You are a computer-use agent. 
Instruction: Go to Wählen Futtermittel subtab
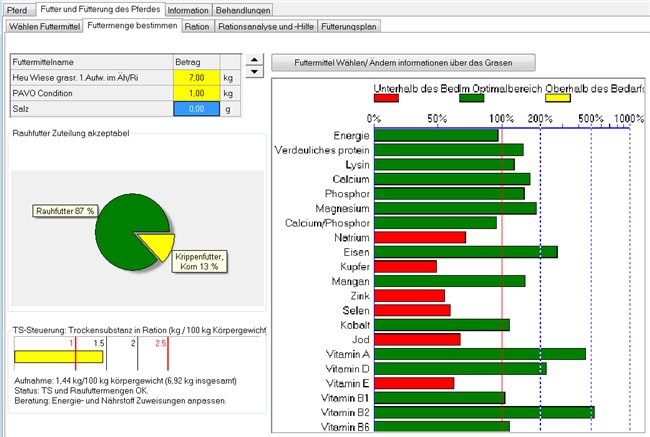pyautogui.click(x=44, y=26)
